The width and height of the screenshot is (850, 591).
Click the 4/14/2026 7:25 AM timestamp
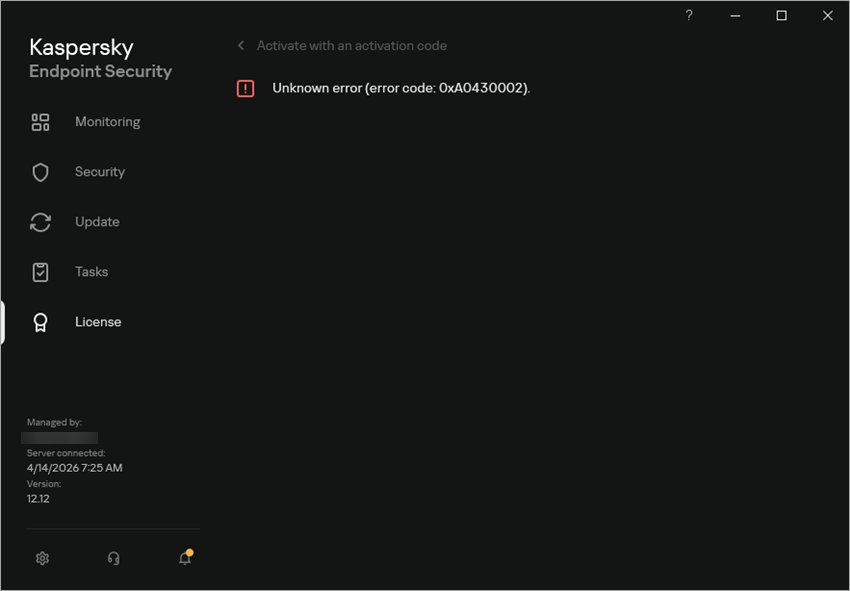click(74, 468)
